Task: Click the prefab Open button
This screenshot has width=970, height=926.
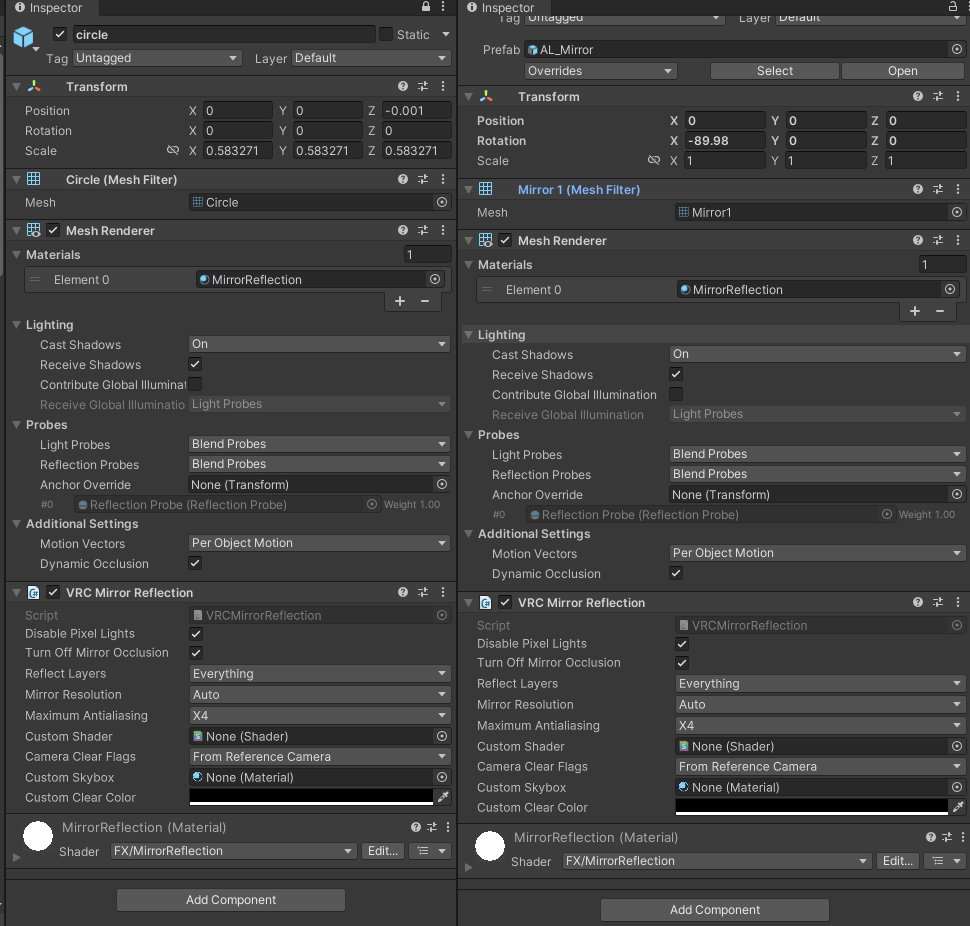Action: pyautogui.click(x=903, y=71)
